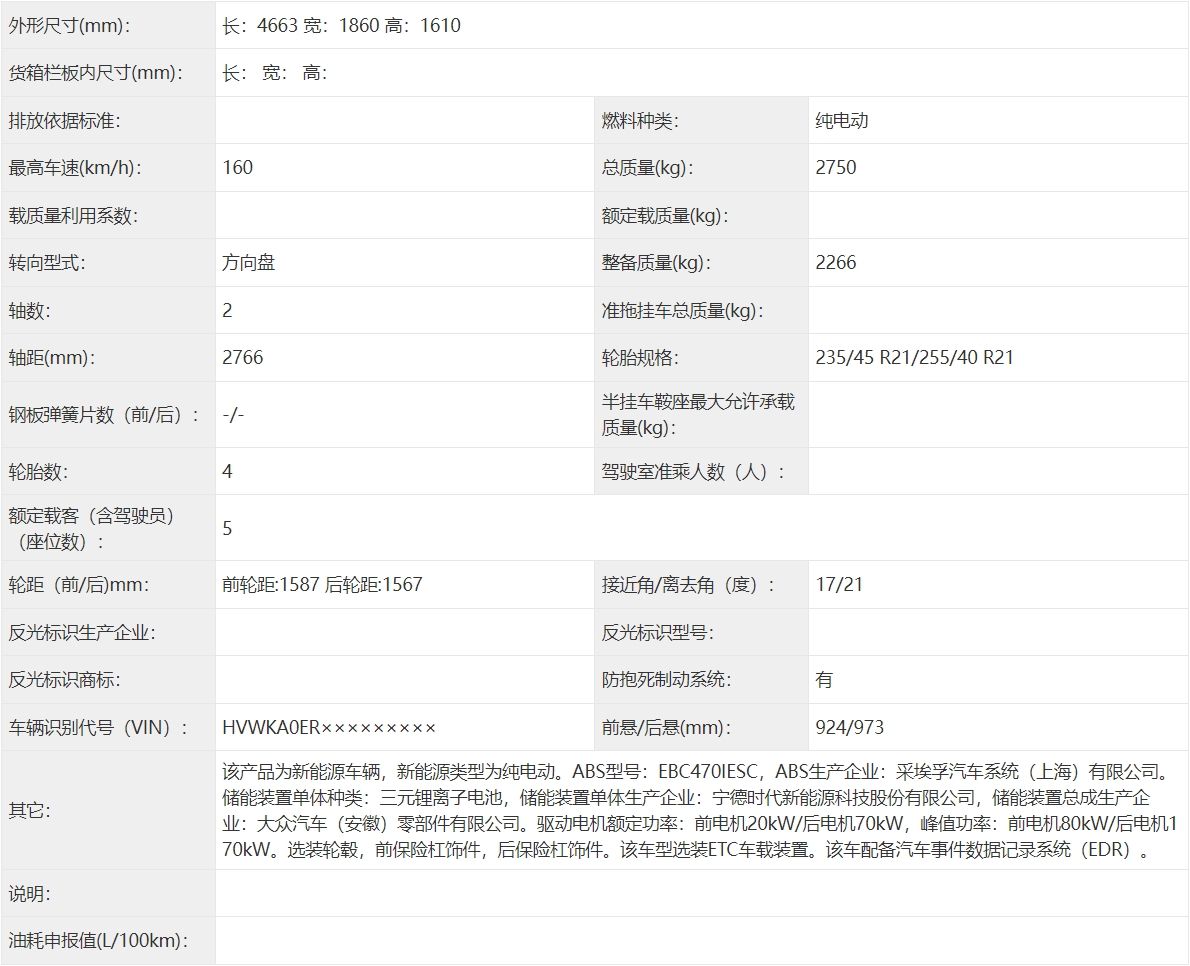Select seating capacity value 5
The image size is (1190, 966).
tap(227, 528)
